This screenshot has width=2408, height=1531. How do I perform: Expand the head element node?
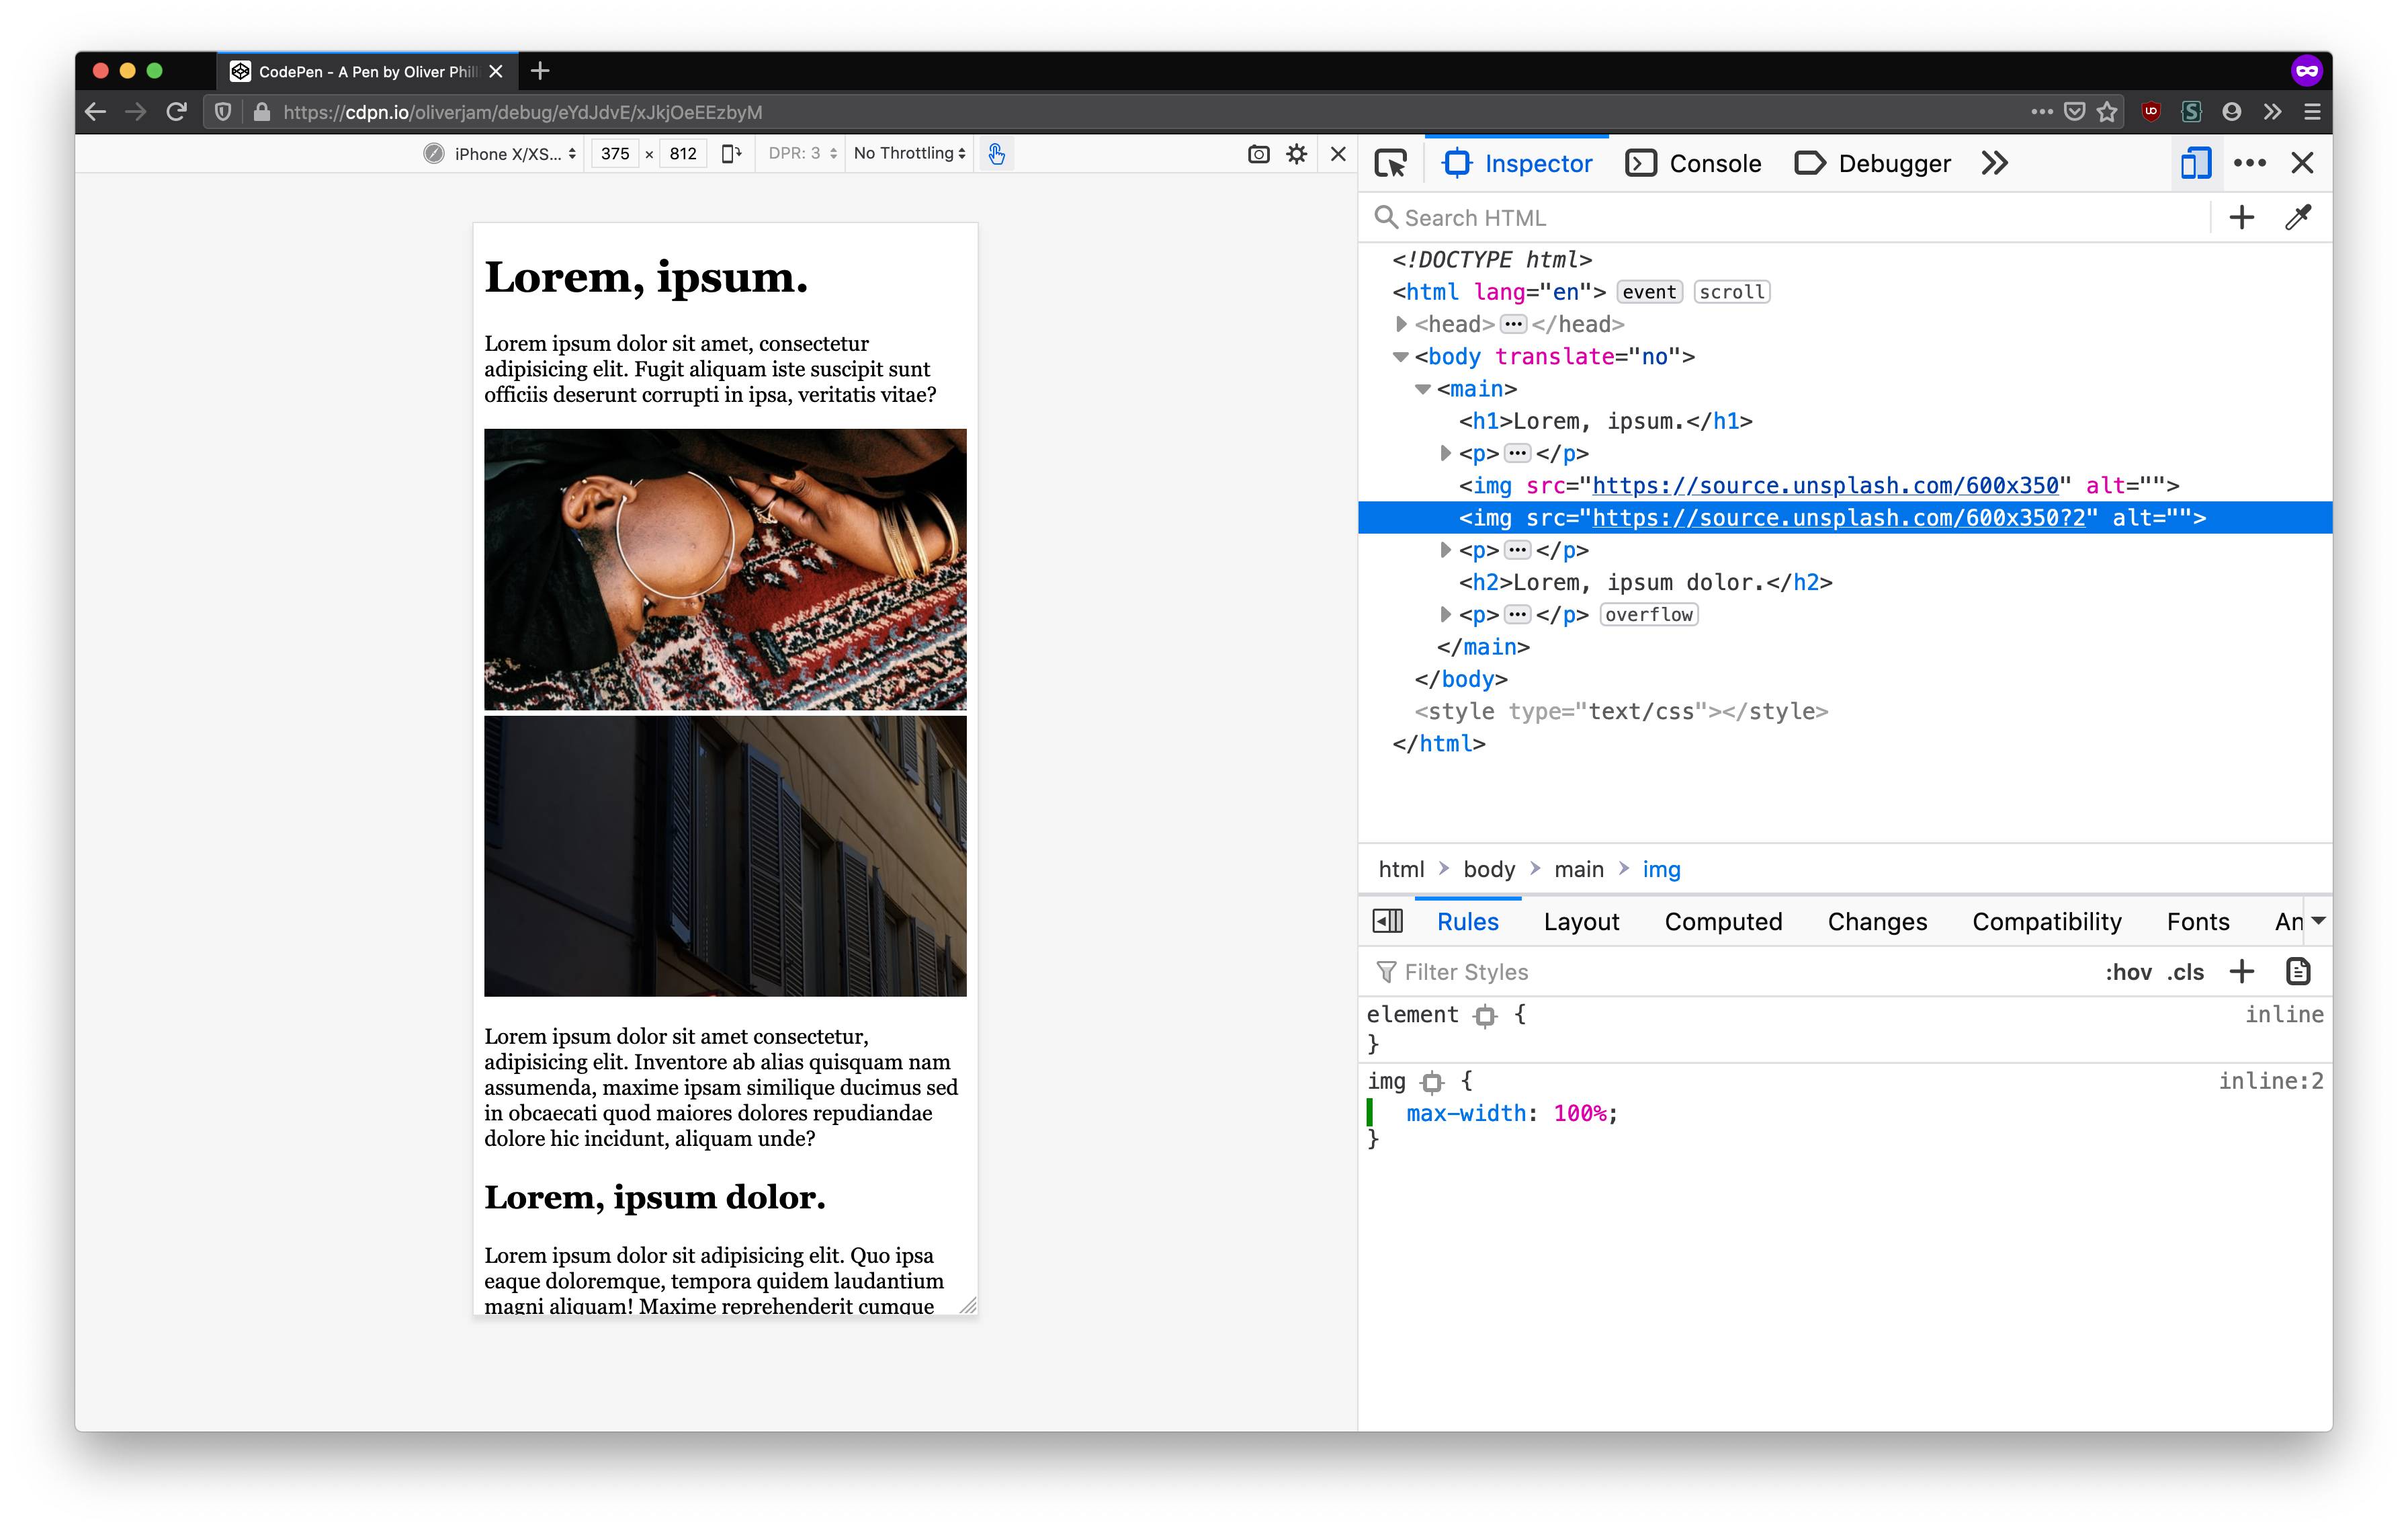coord(1401,324)
